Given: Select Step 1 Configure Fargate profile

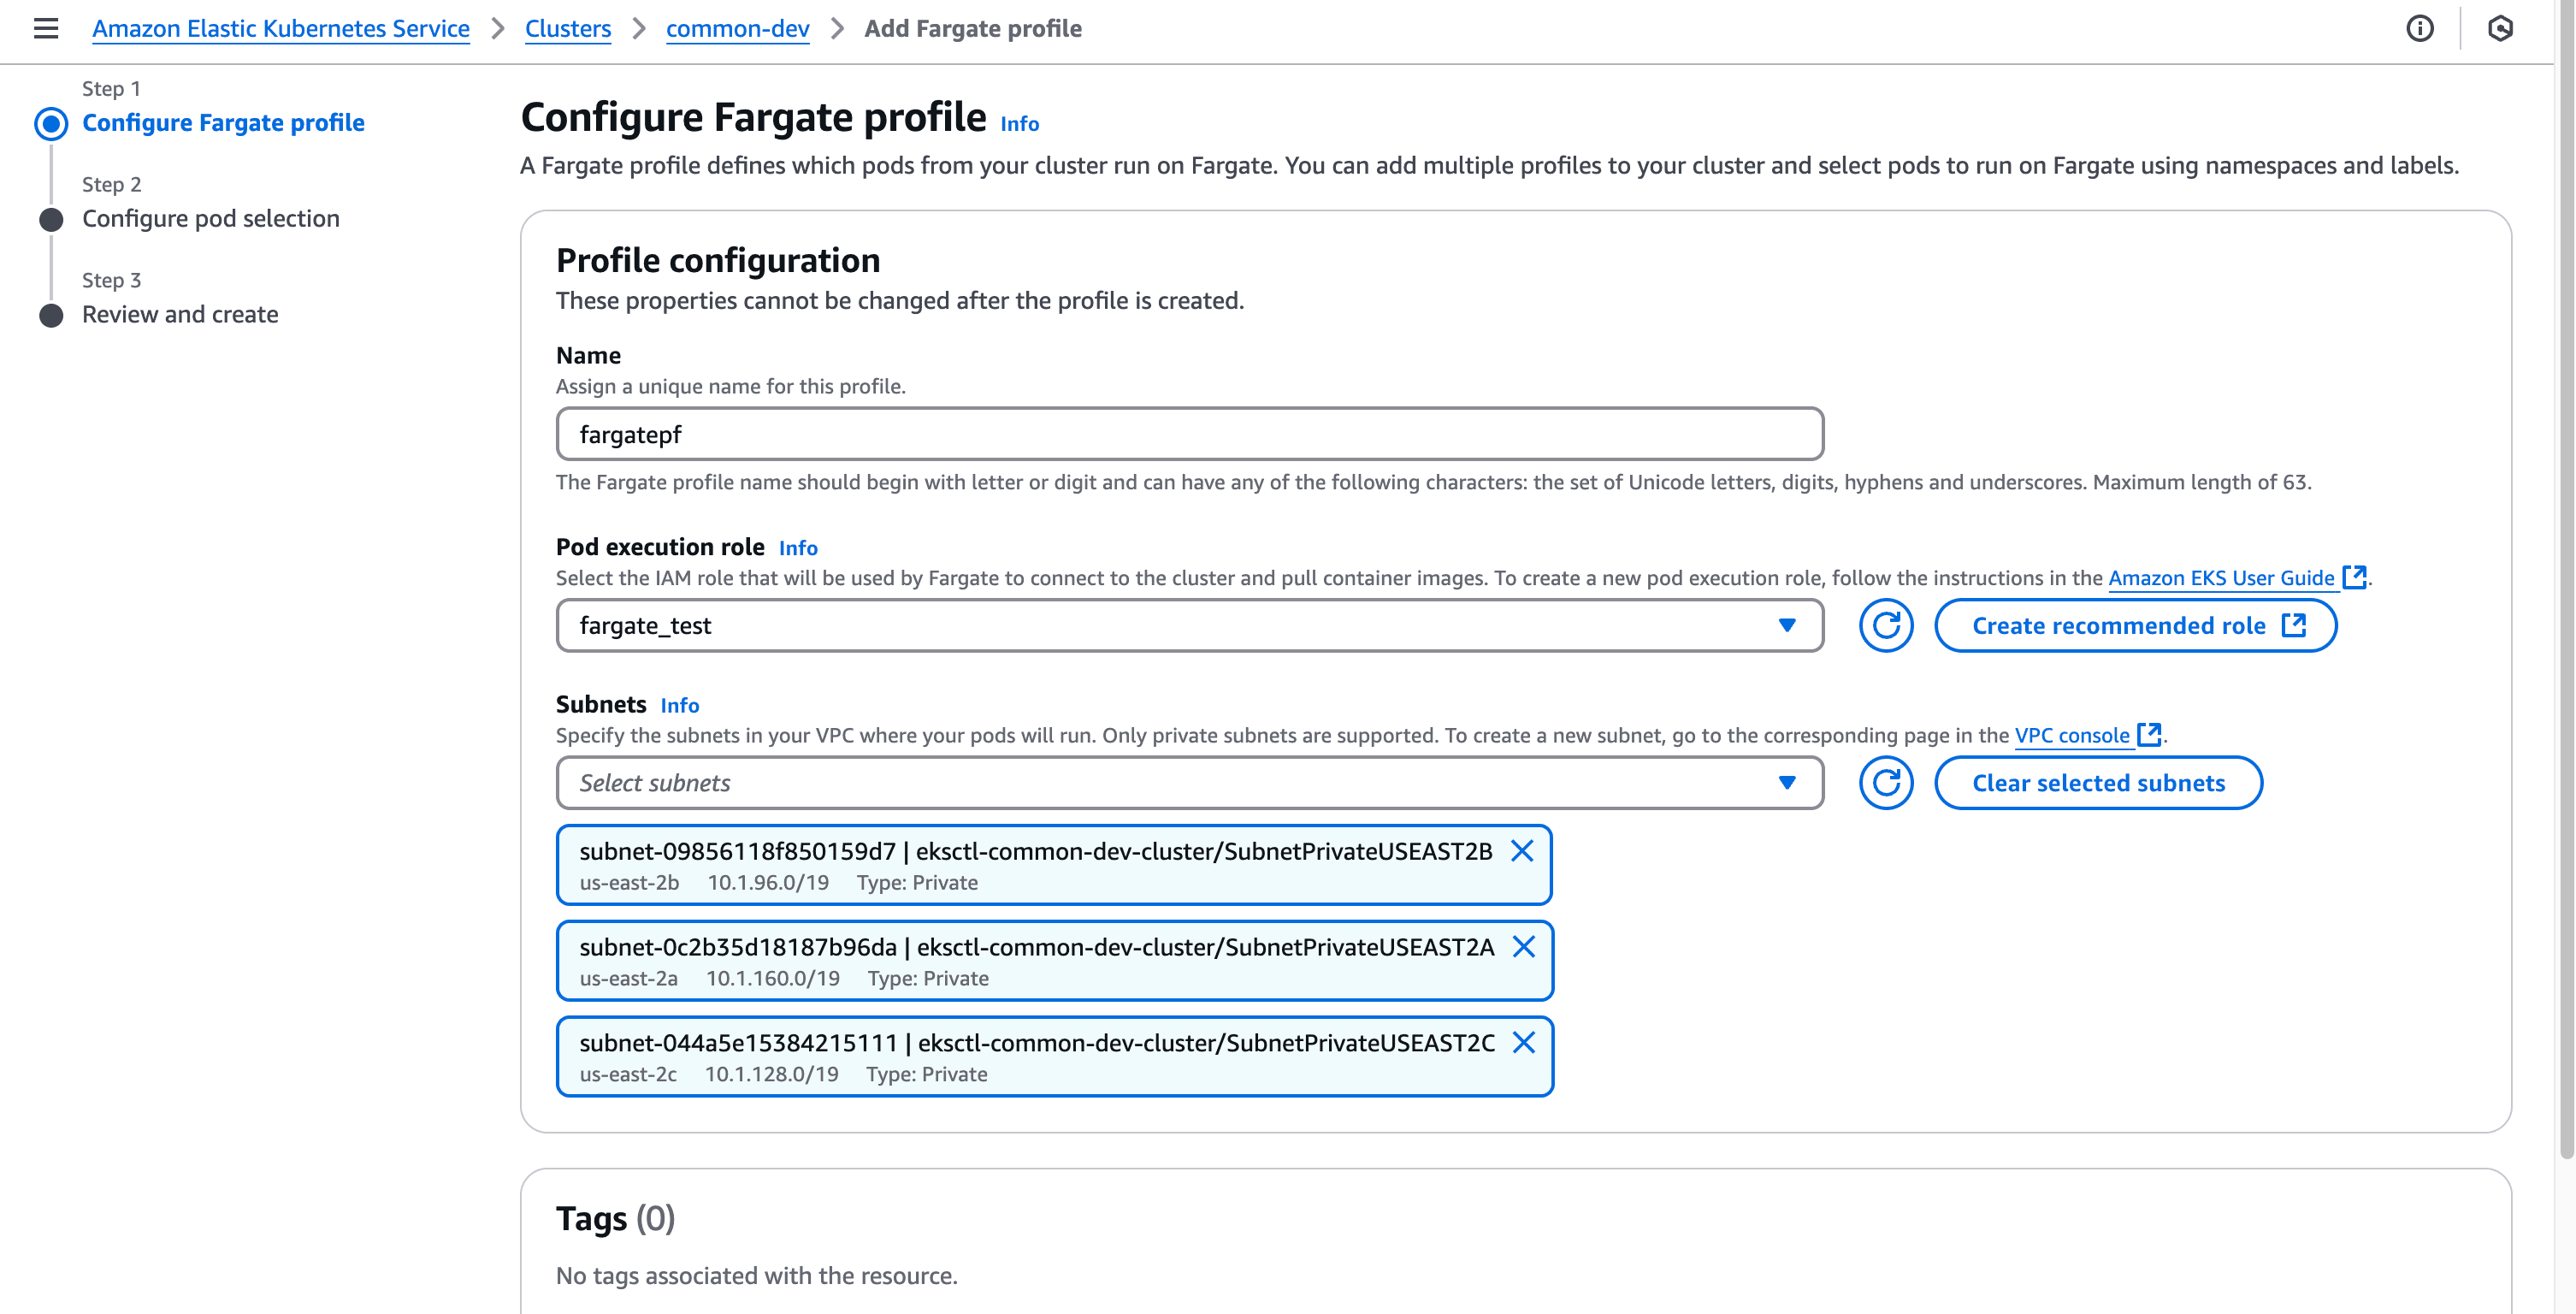Looking at the screenshot, I should (223, 123).
